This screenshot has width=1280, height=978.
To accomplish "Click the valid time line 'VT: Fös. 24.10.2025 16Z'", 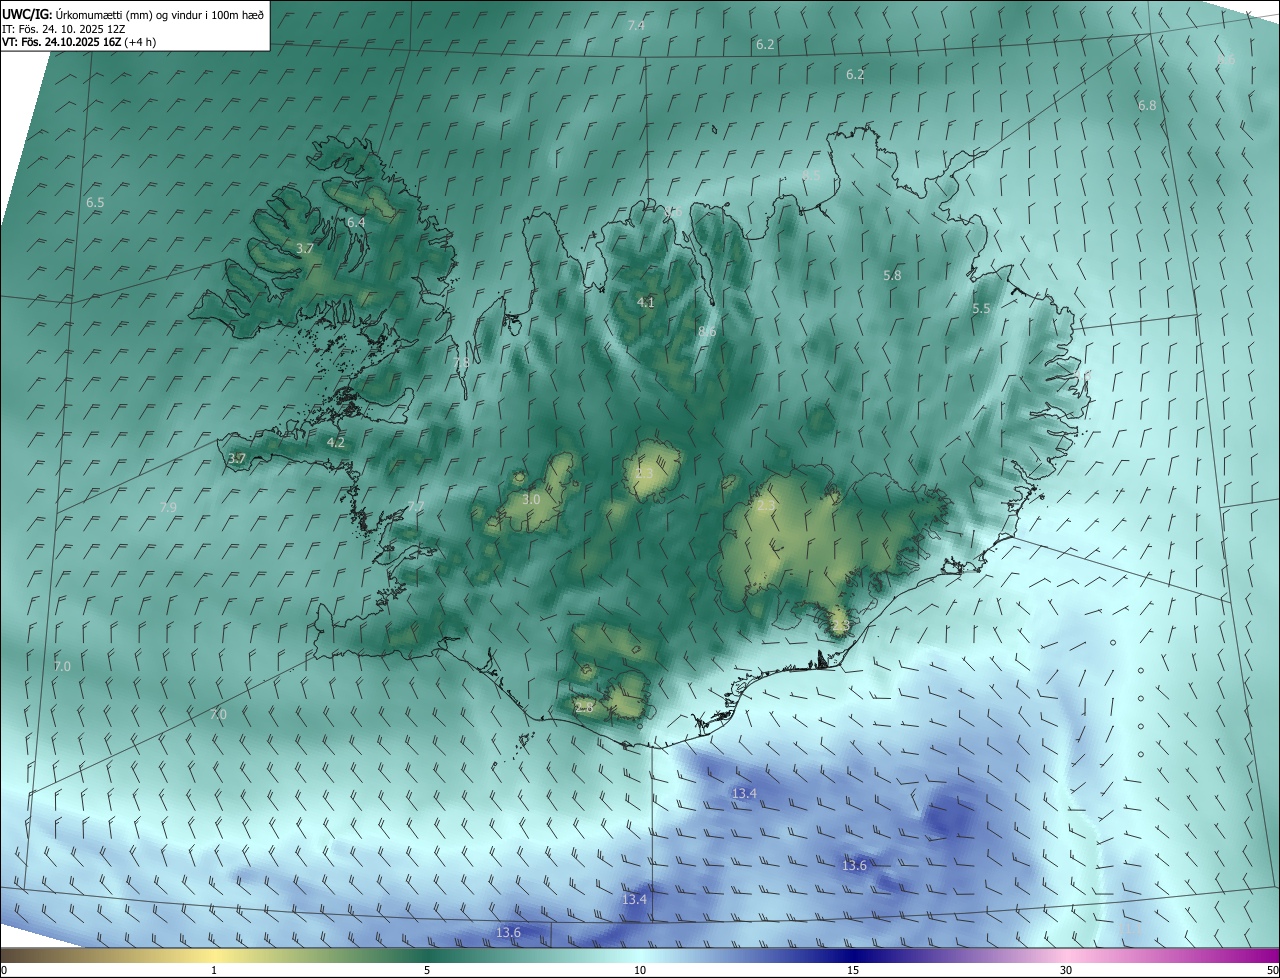I will [61, 42].
